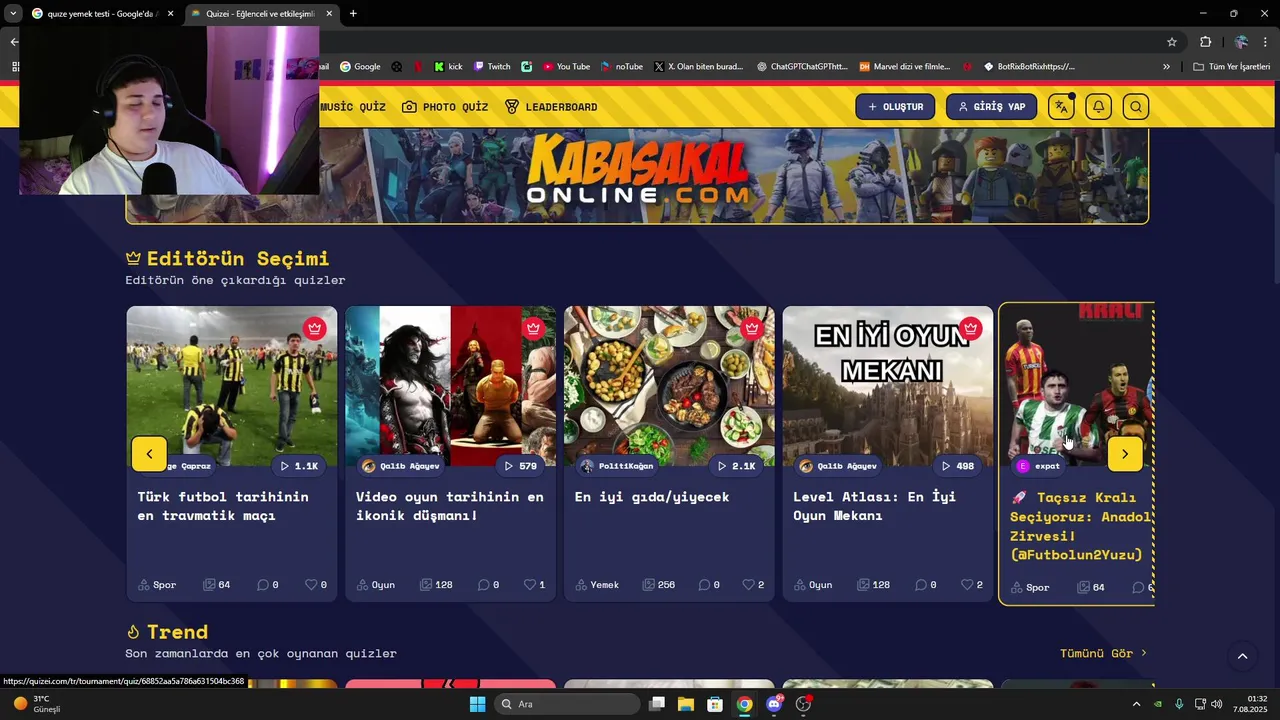Click the like heart on Türk futbol card
The height and width of the screenshot is (720, 1280).
pos(311,585)
